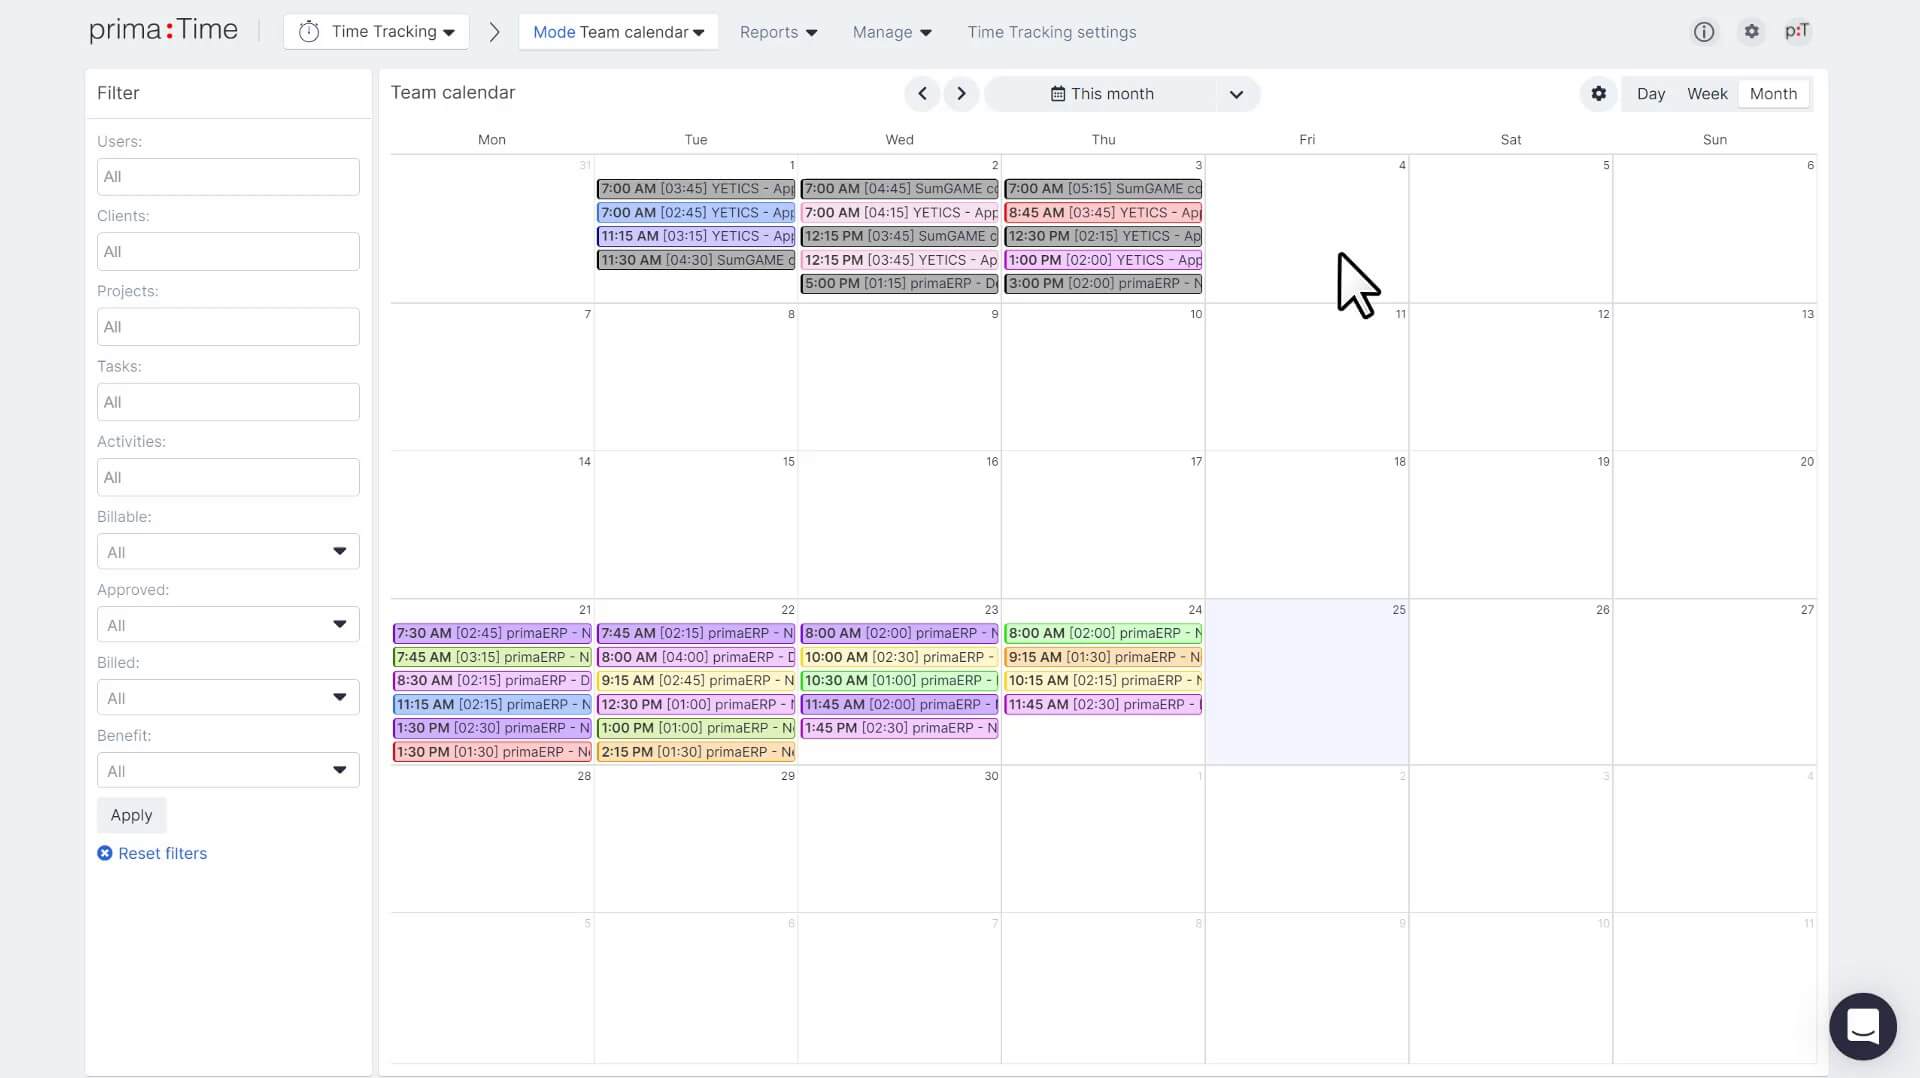
Task: Click the prima:Time logo
Action: point(164,31)
